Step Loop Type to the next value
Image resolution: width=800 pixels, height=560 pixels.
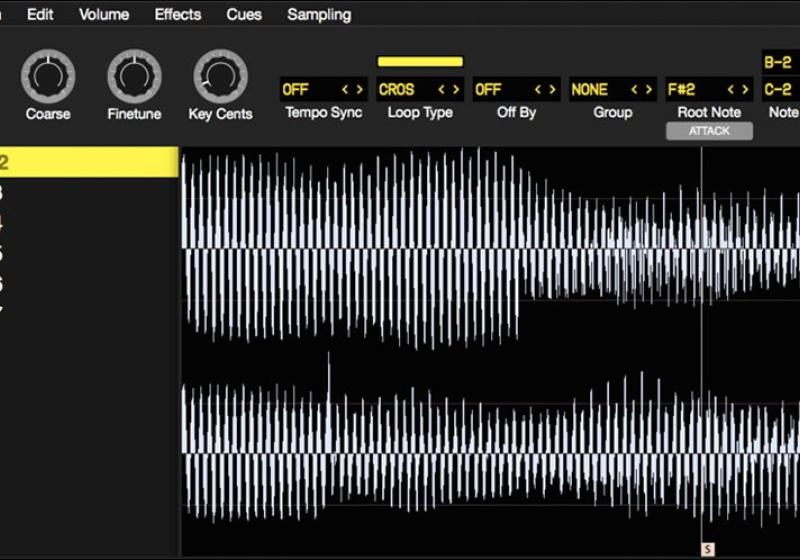pos(455,90)
